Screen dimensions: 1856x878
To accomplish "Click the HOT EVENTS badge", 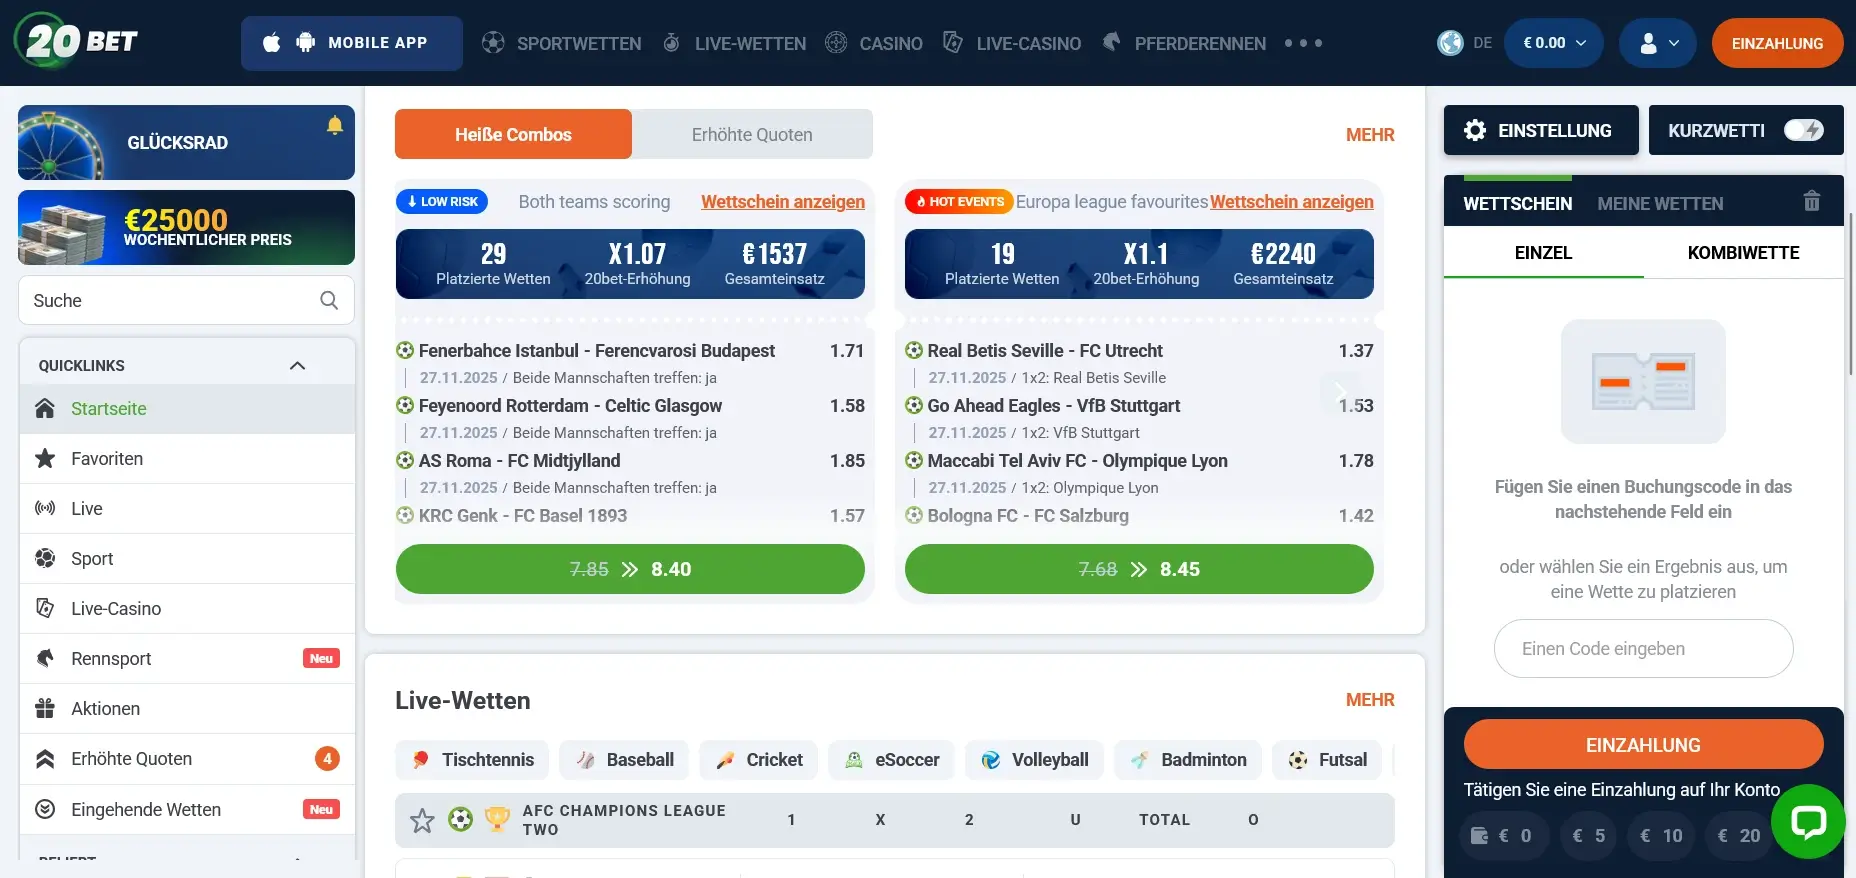I will (x=960, y=201).
